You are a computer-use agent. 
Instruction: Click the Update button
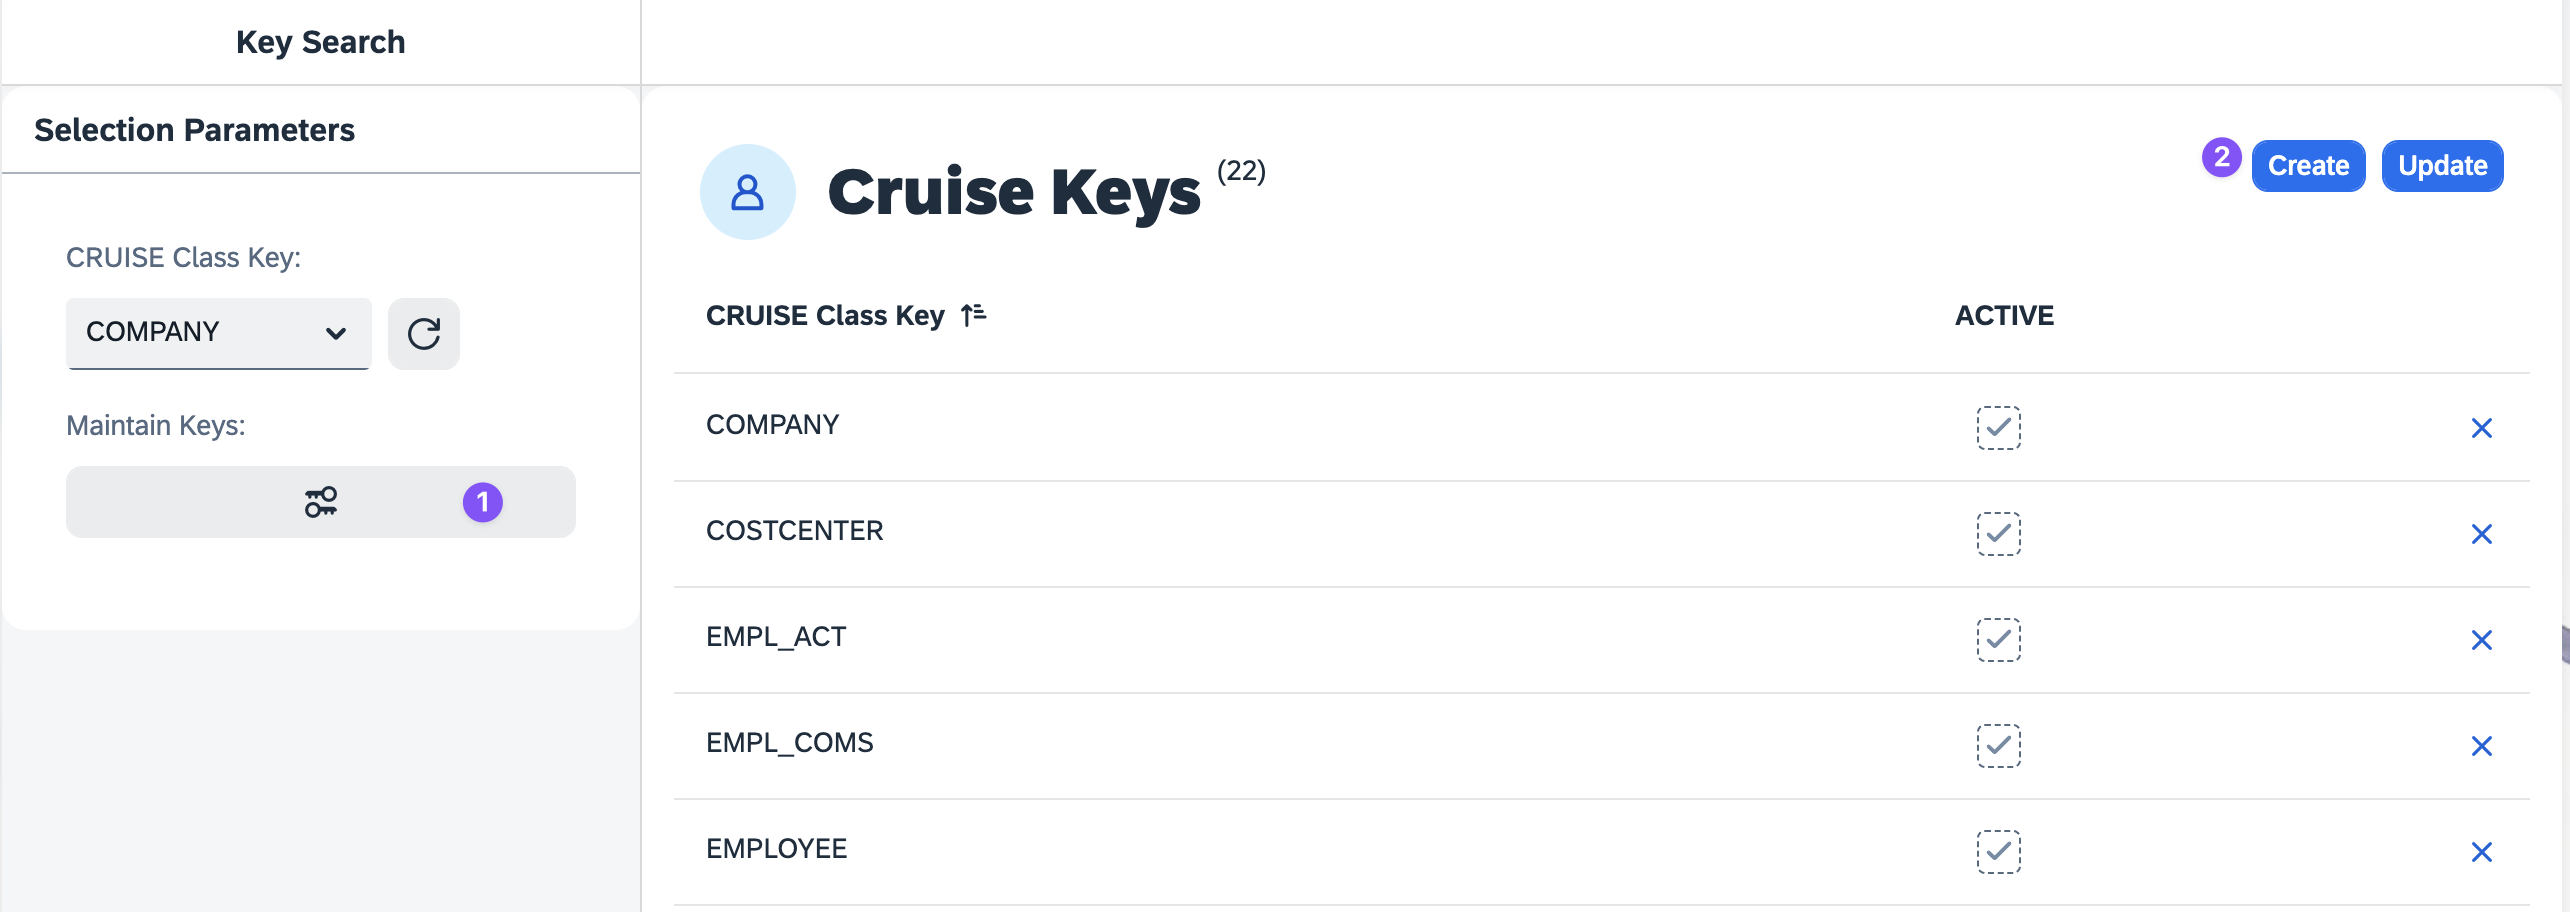click(x=2442, y=166)
